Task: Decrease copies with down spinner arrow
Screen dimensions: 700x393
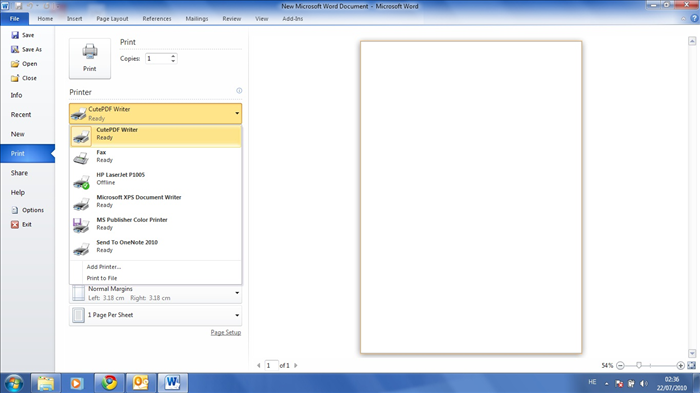Action: click(x=173, y=61)
